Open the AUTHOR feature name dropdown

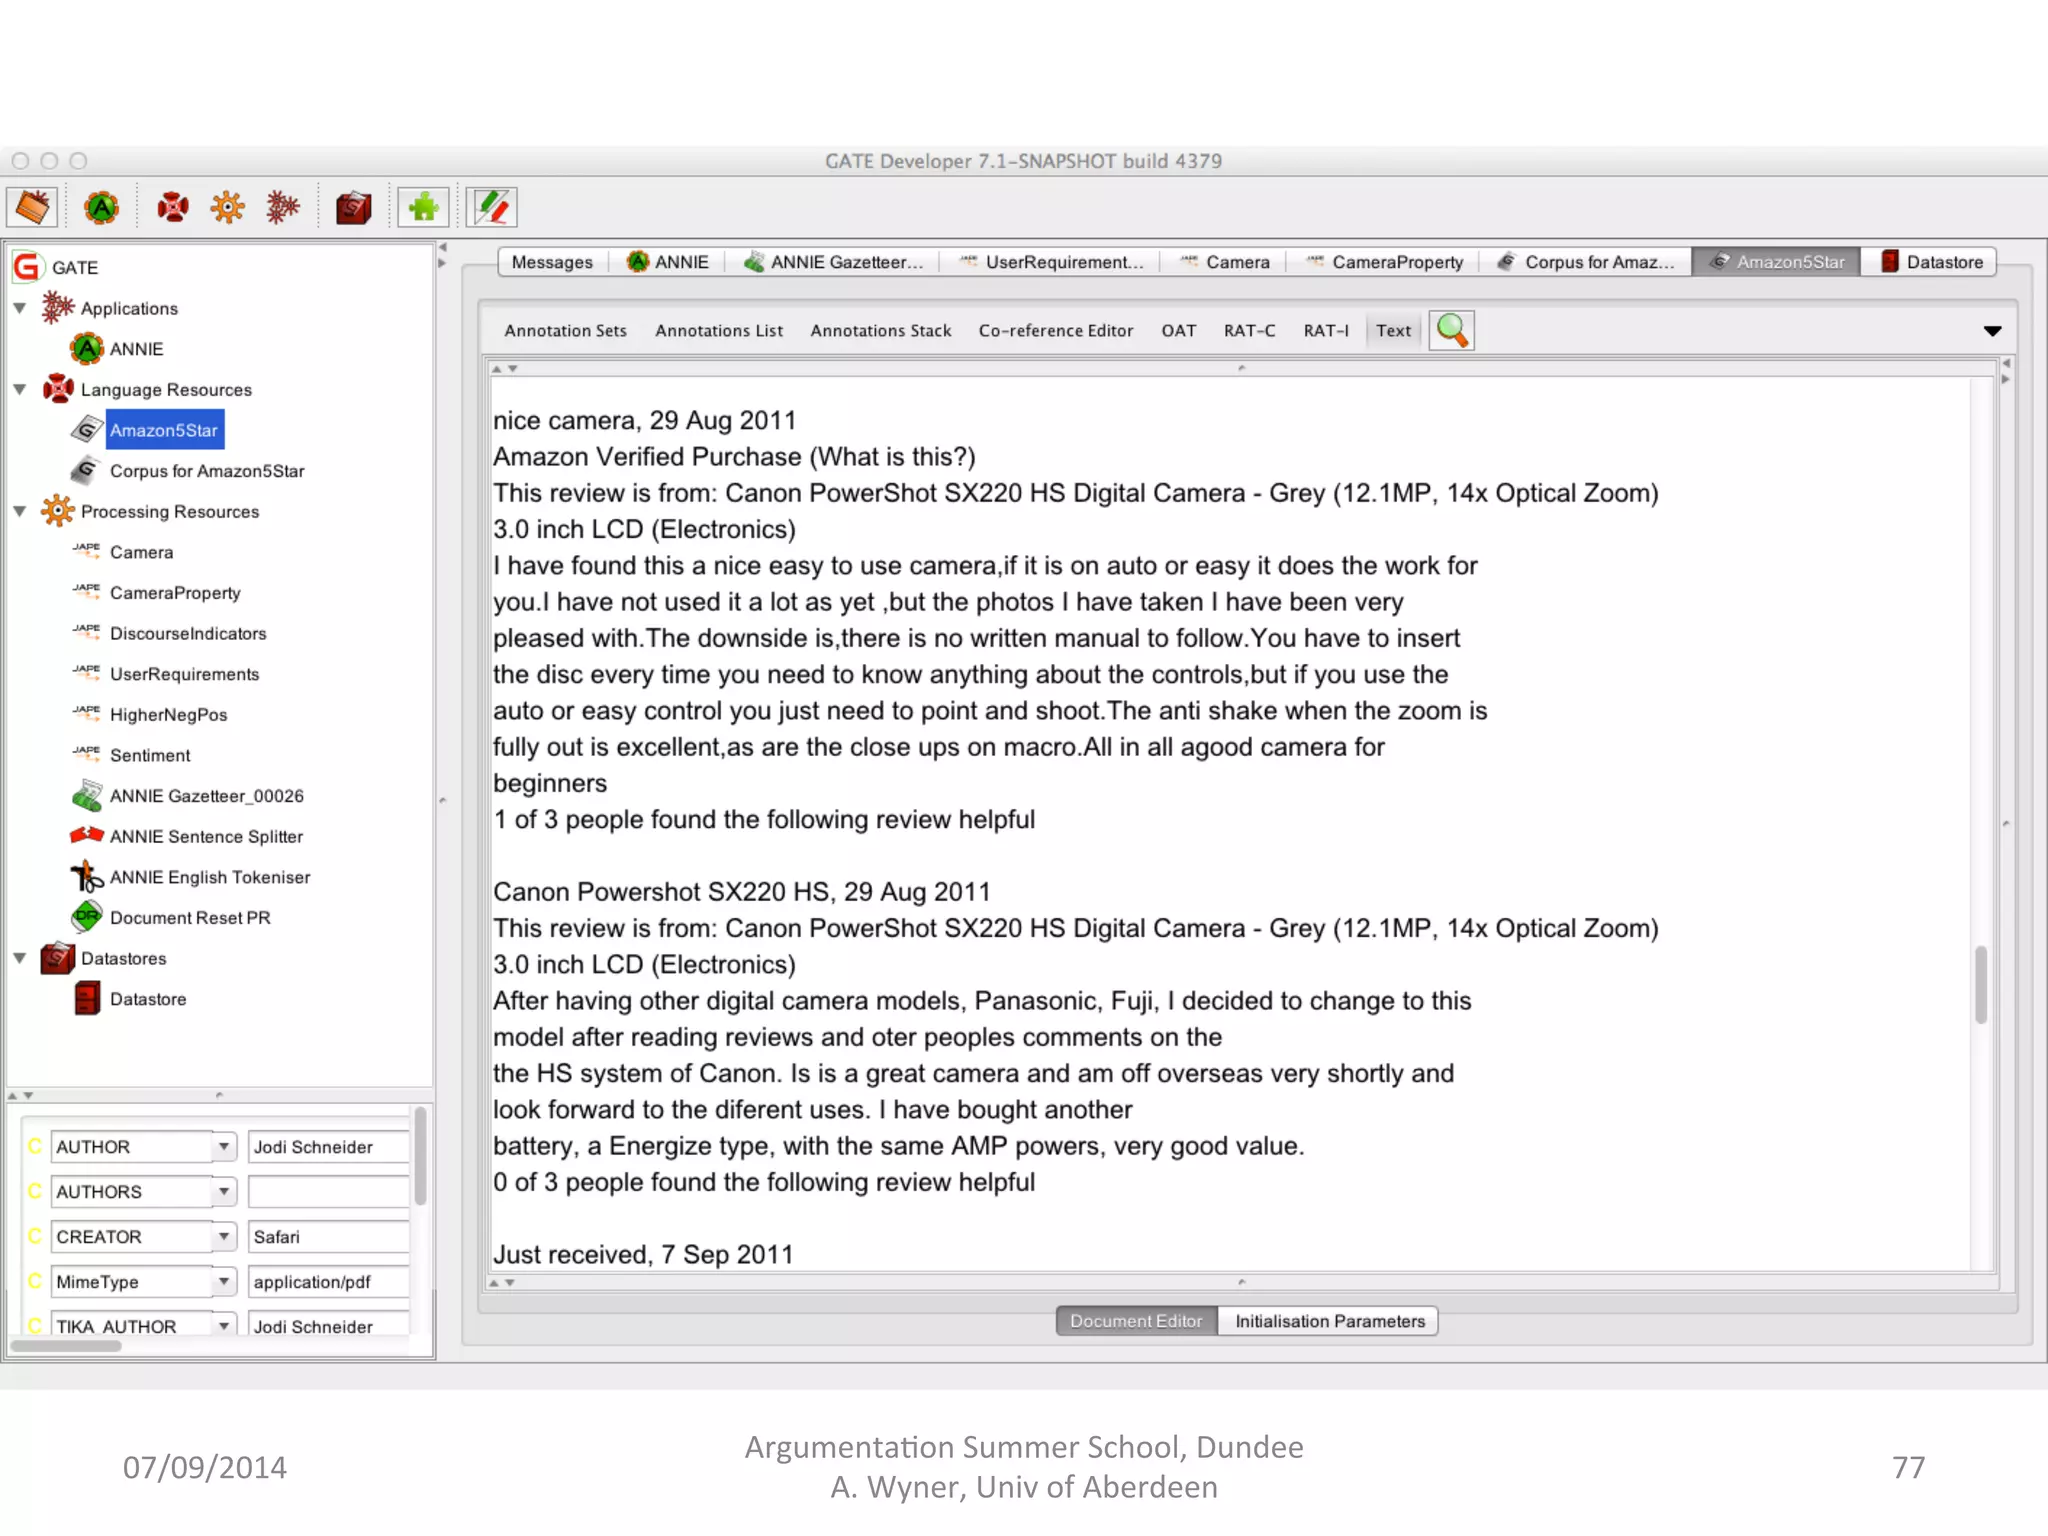click(x=224, y=1147)
